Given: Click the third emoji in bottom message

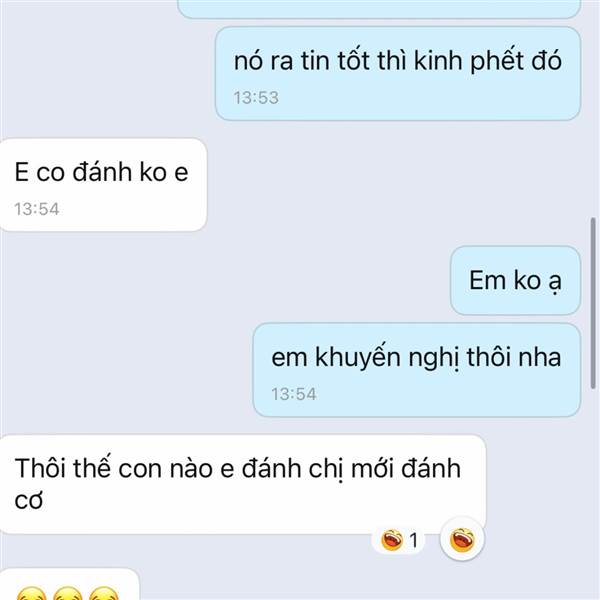Looking at the screenshot, I should coord(104,594).
